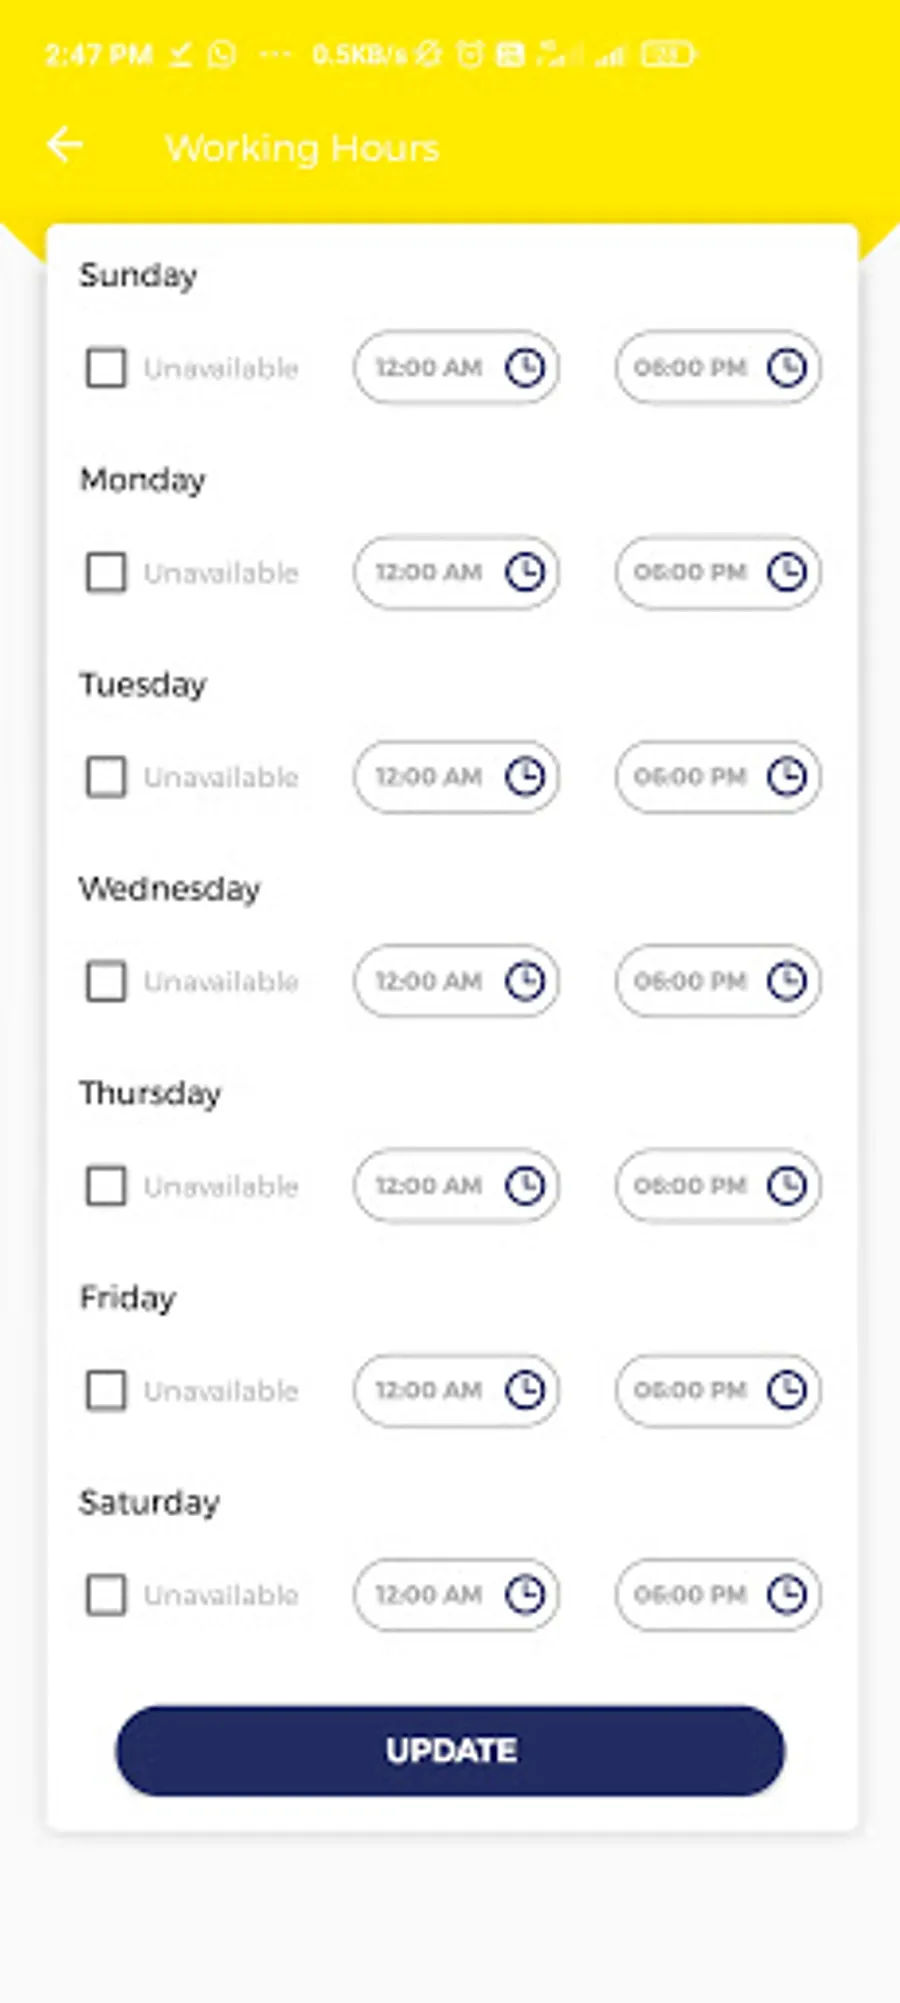Mark Sunday as Unavailable

pyautogui.click(x=106, y=368)
